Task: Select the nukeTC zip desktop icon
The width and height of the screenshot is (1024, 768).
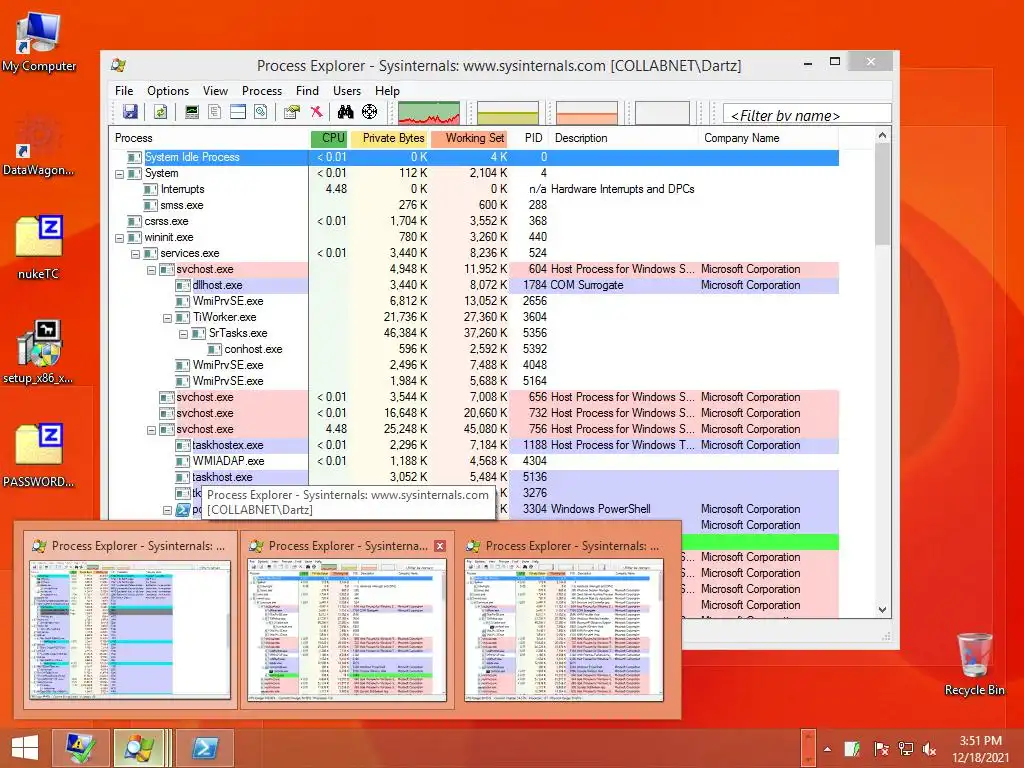Action: tap(39, 248)
